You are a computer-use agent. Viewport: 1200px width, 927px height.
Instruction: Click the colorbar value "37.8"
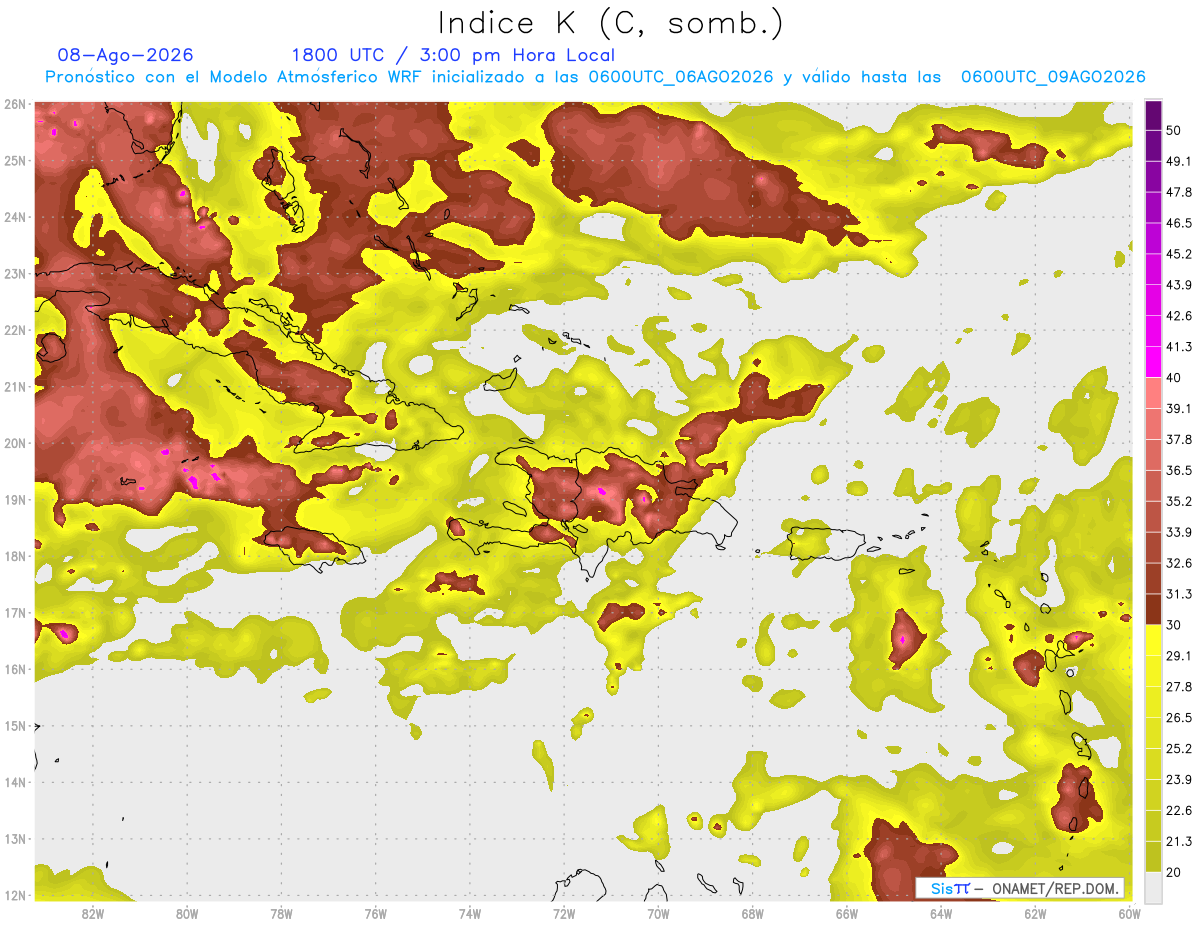click(1179, 439)
